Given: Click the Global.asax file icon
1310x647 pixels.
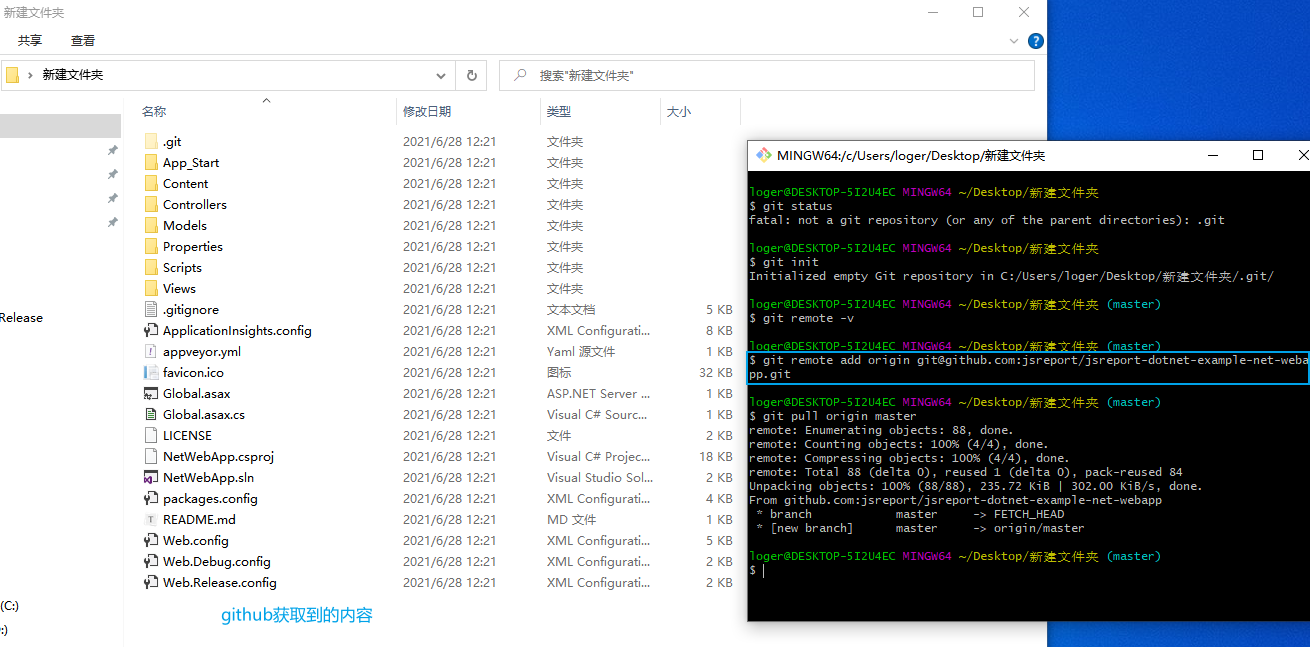Looking at the screenshot, I should click(151, 394).
